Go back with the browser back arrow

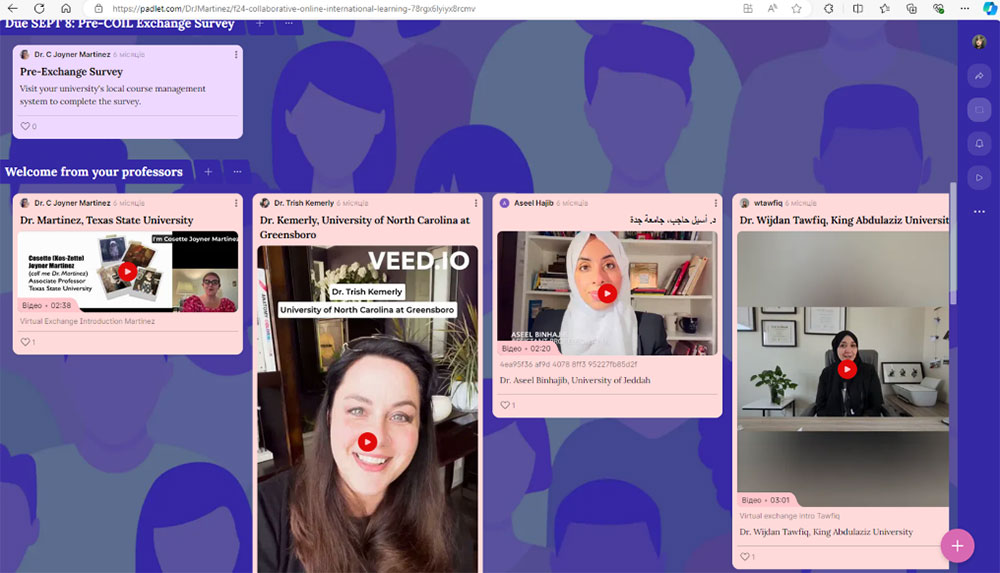pos(12,8)
